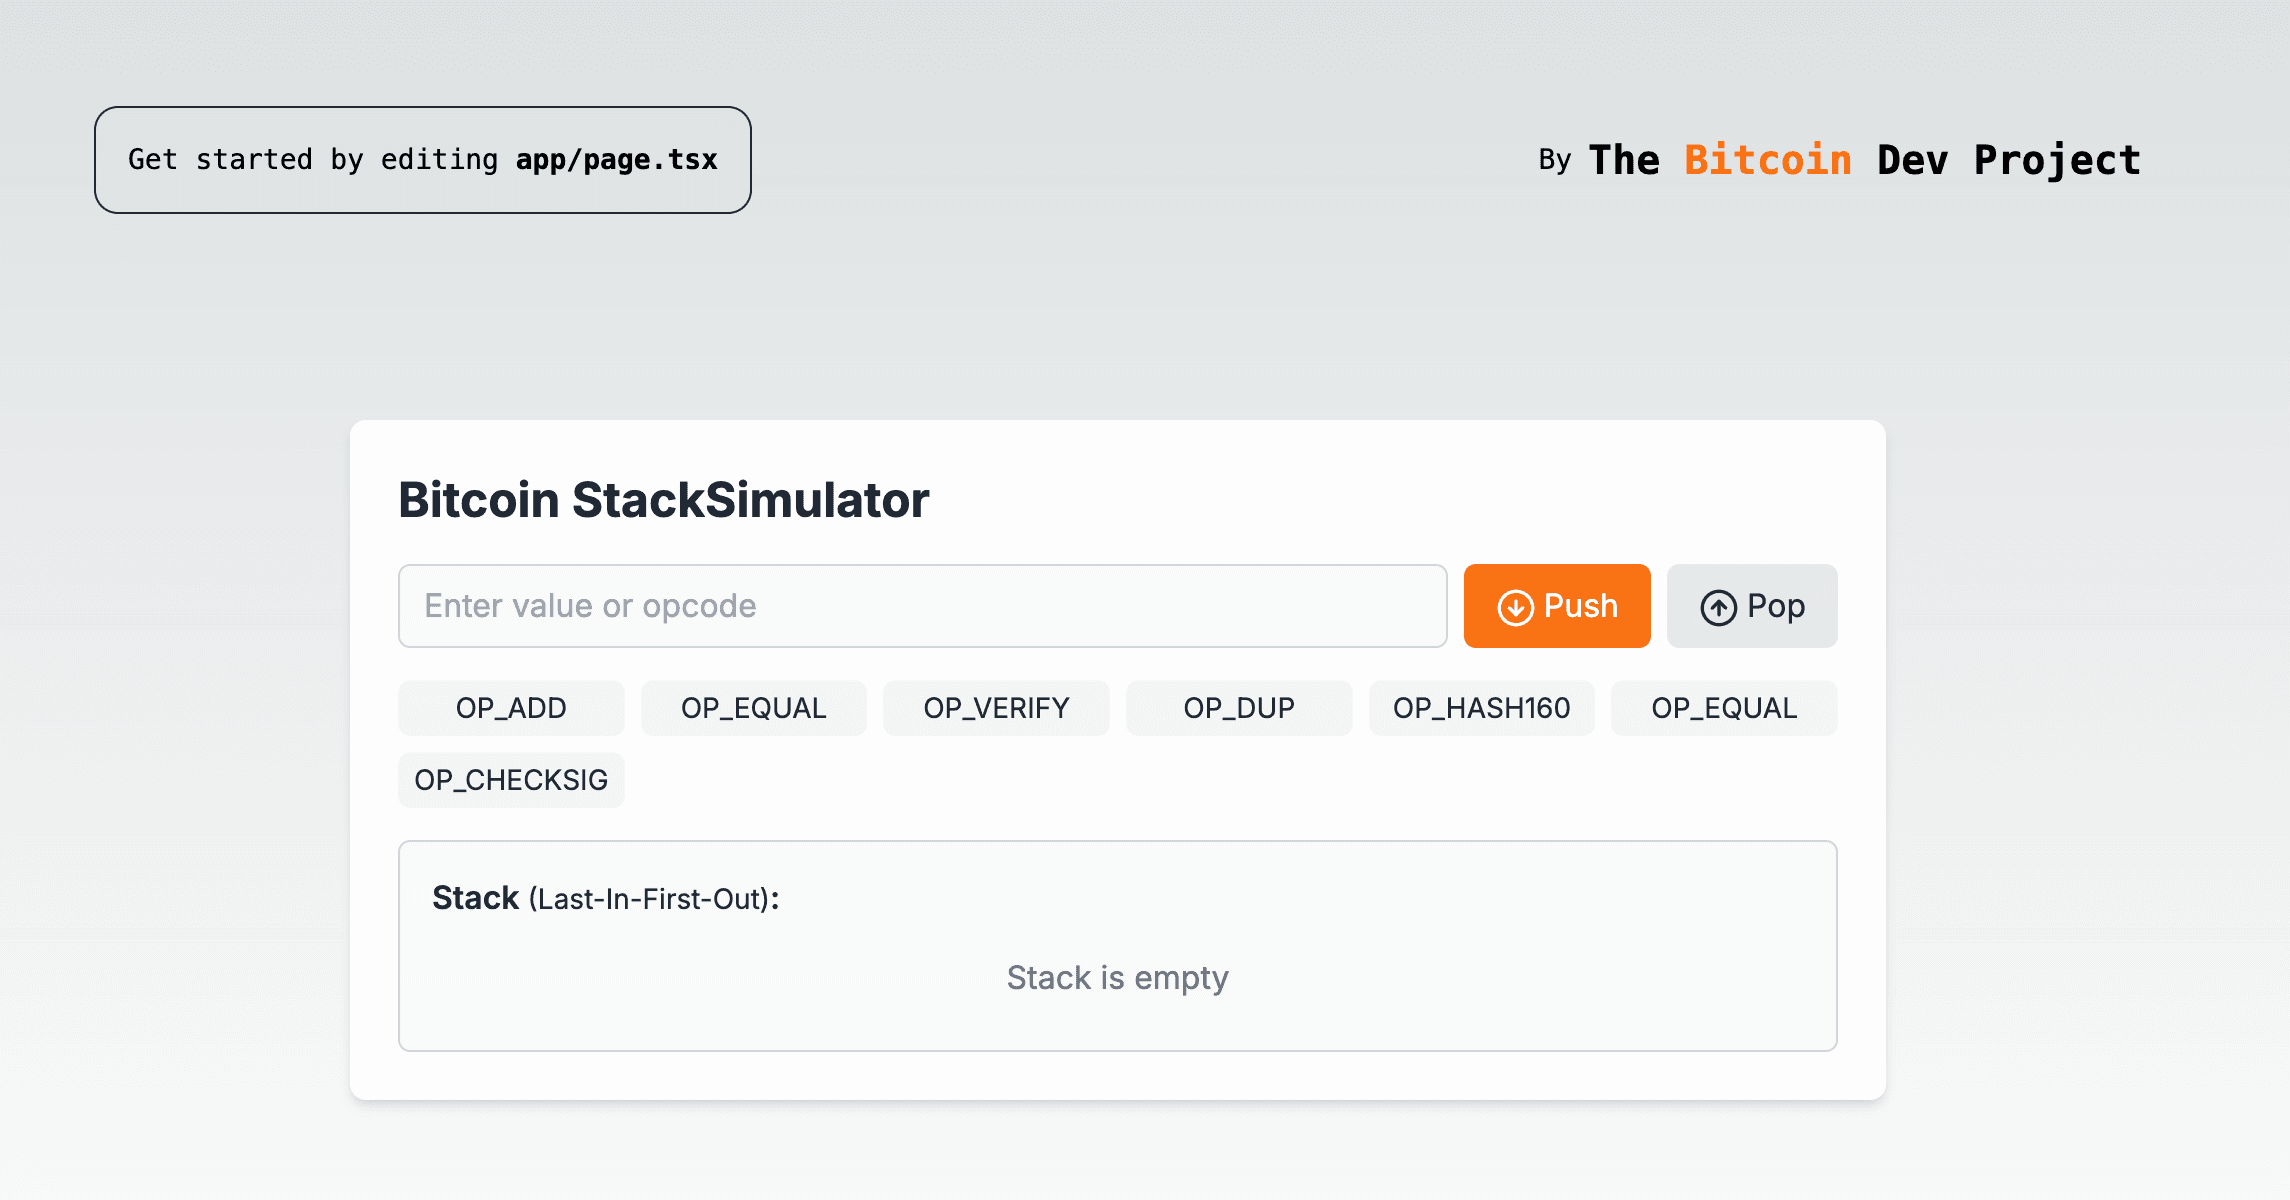The width and height of the screenshot is (2290, 1200).
Task: Click the down-arrow icon on Push
Action: (1515, 607)
